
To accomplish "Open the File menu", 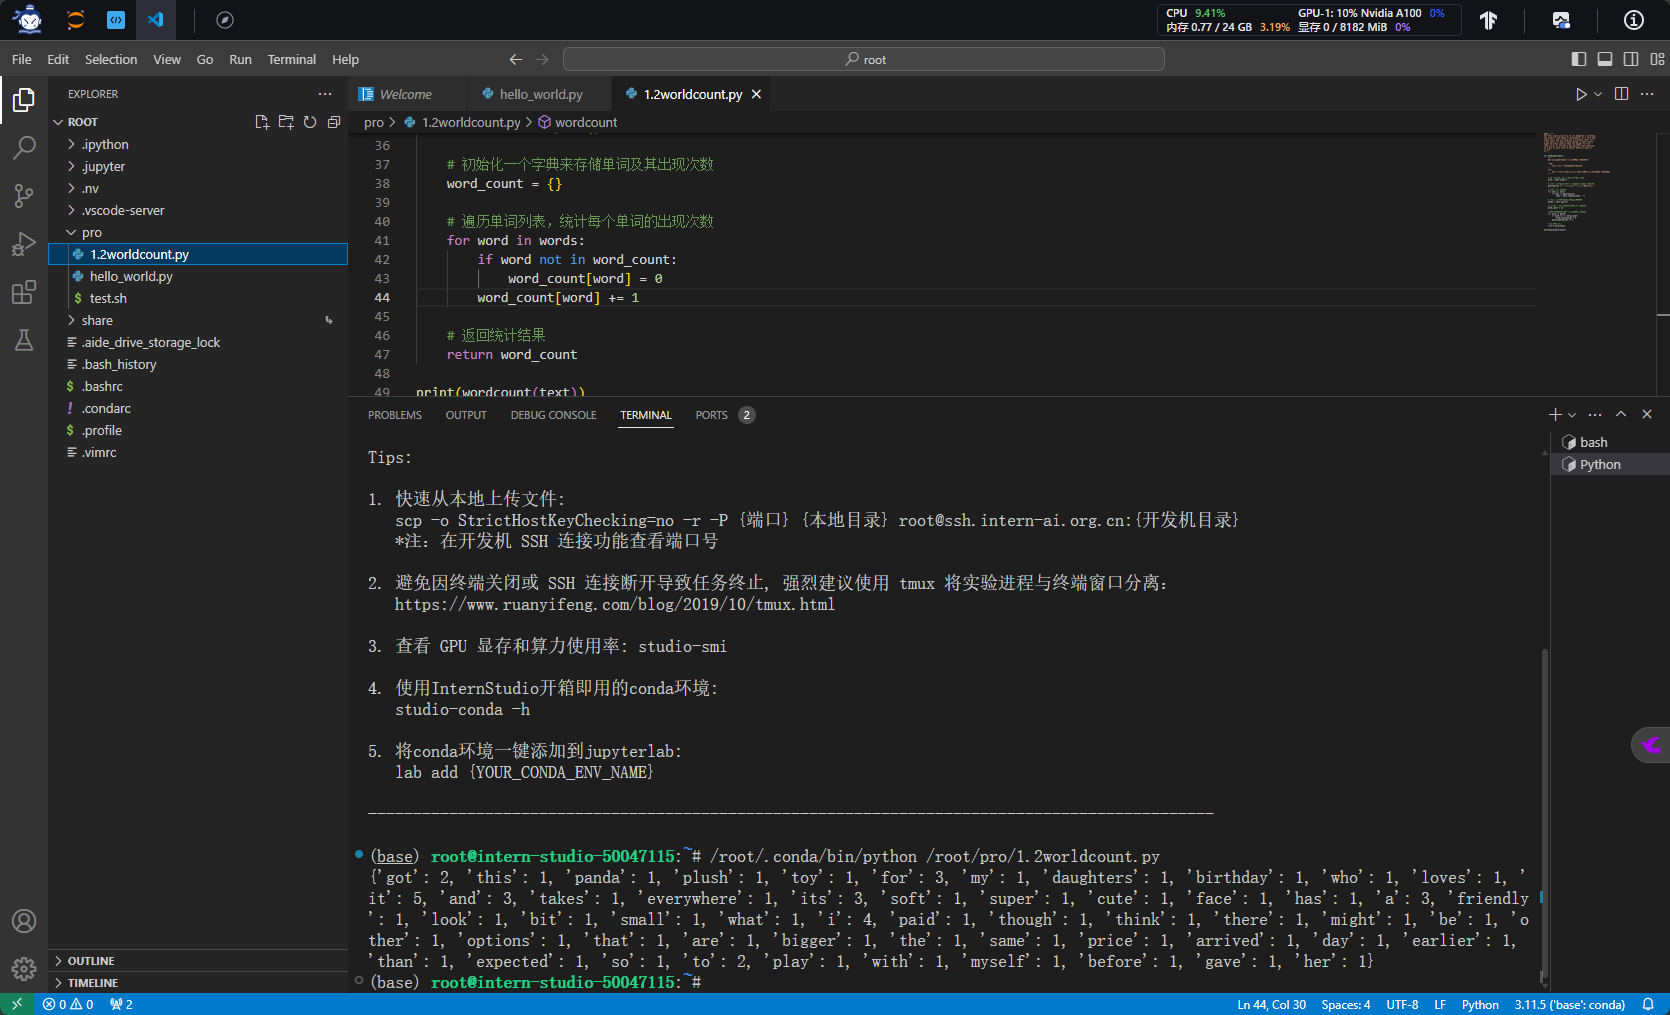I will click(22, 59).
